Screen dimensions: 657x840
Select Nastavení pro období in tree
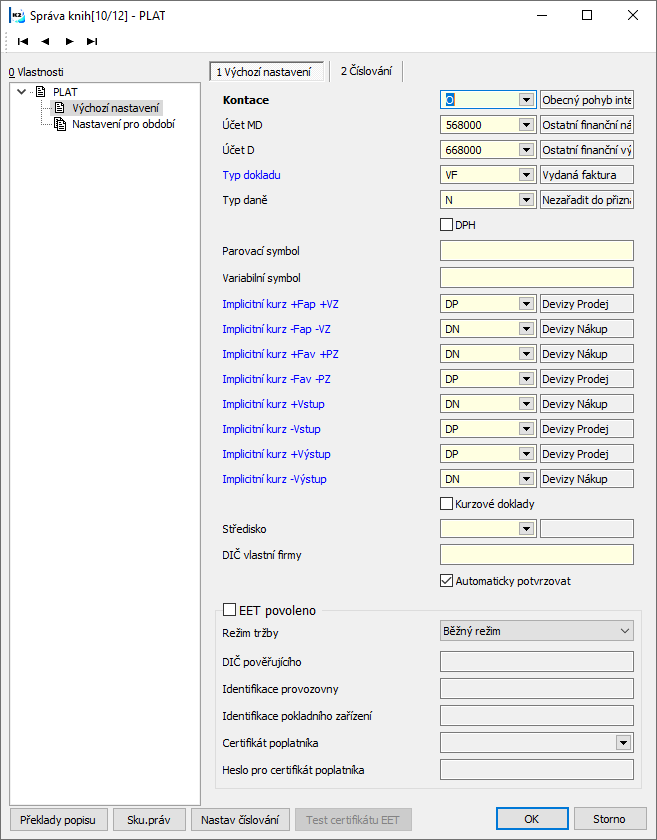click(123, 124)
